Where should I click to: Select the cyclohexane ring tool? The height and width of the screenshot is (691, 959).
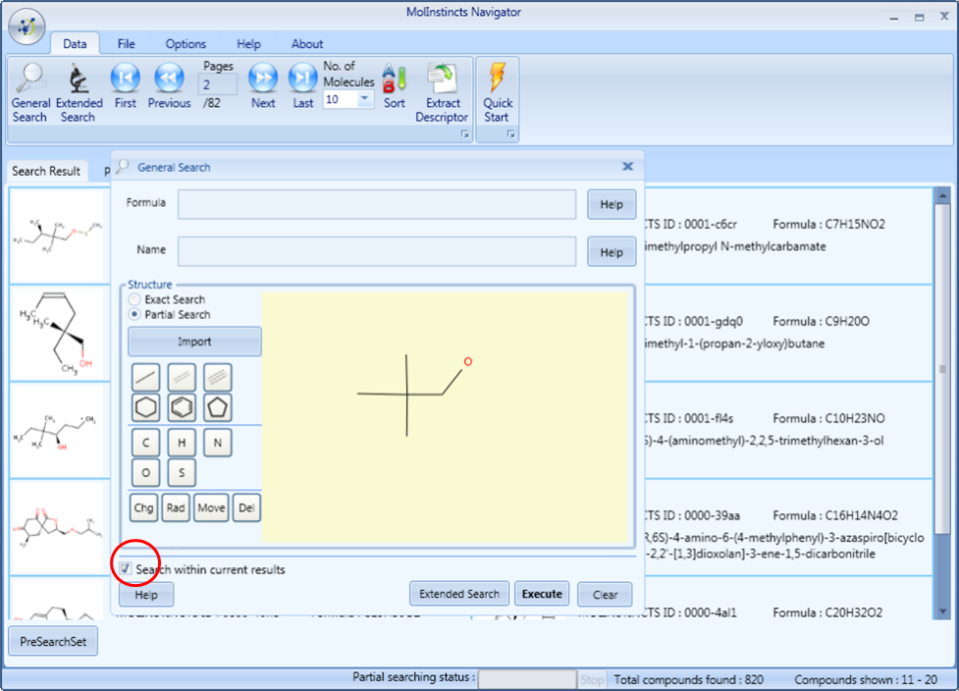(x=146, y=407)
